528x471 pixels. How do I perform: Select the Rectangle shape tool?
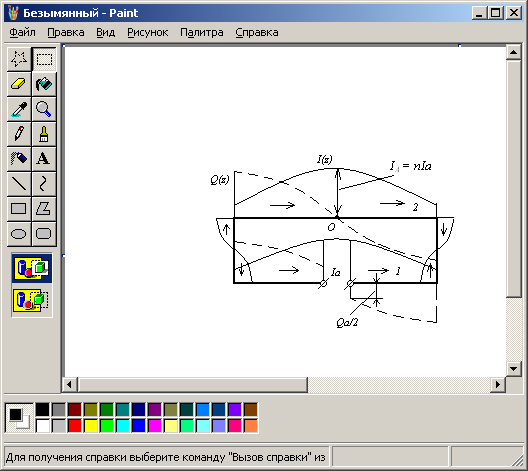pyautogui.click(x=19, y=208)
